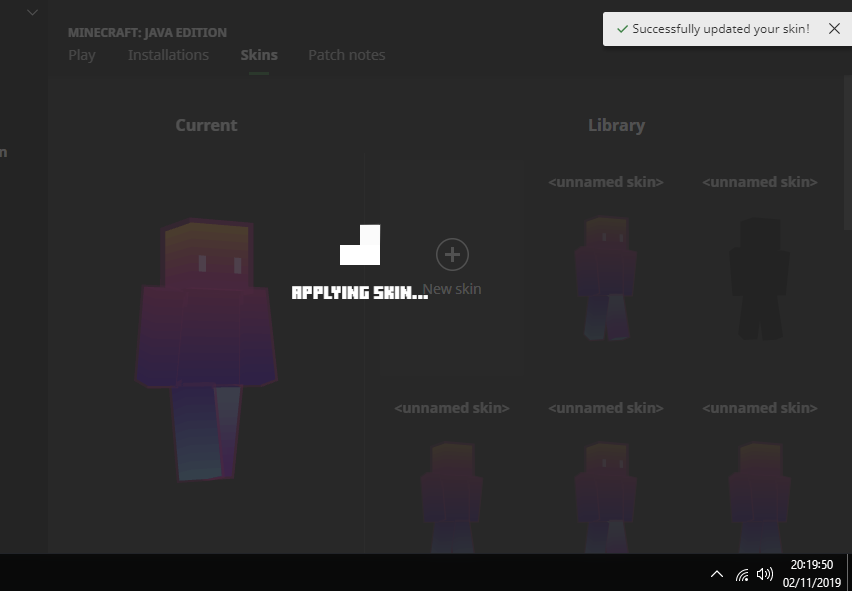Image resolution: width=852 pixels, height=591 pixels.
Task: Click the green checkmark in the notification
Action: [x=623, y=29]
